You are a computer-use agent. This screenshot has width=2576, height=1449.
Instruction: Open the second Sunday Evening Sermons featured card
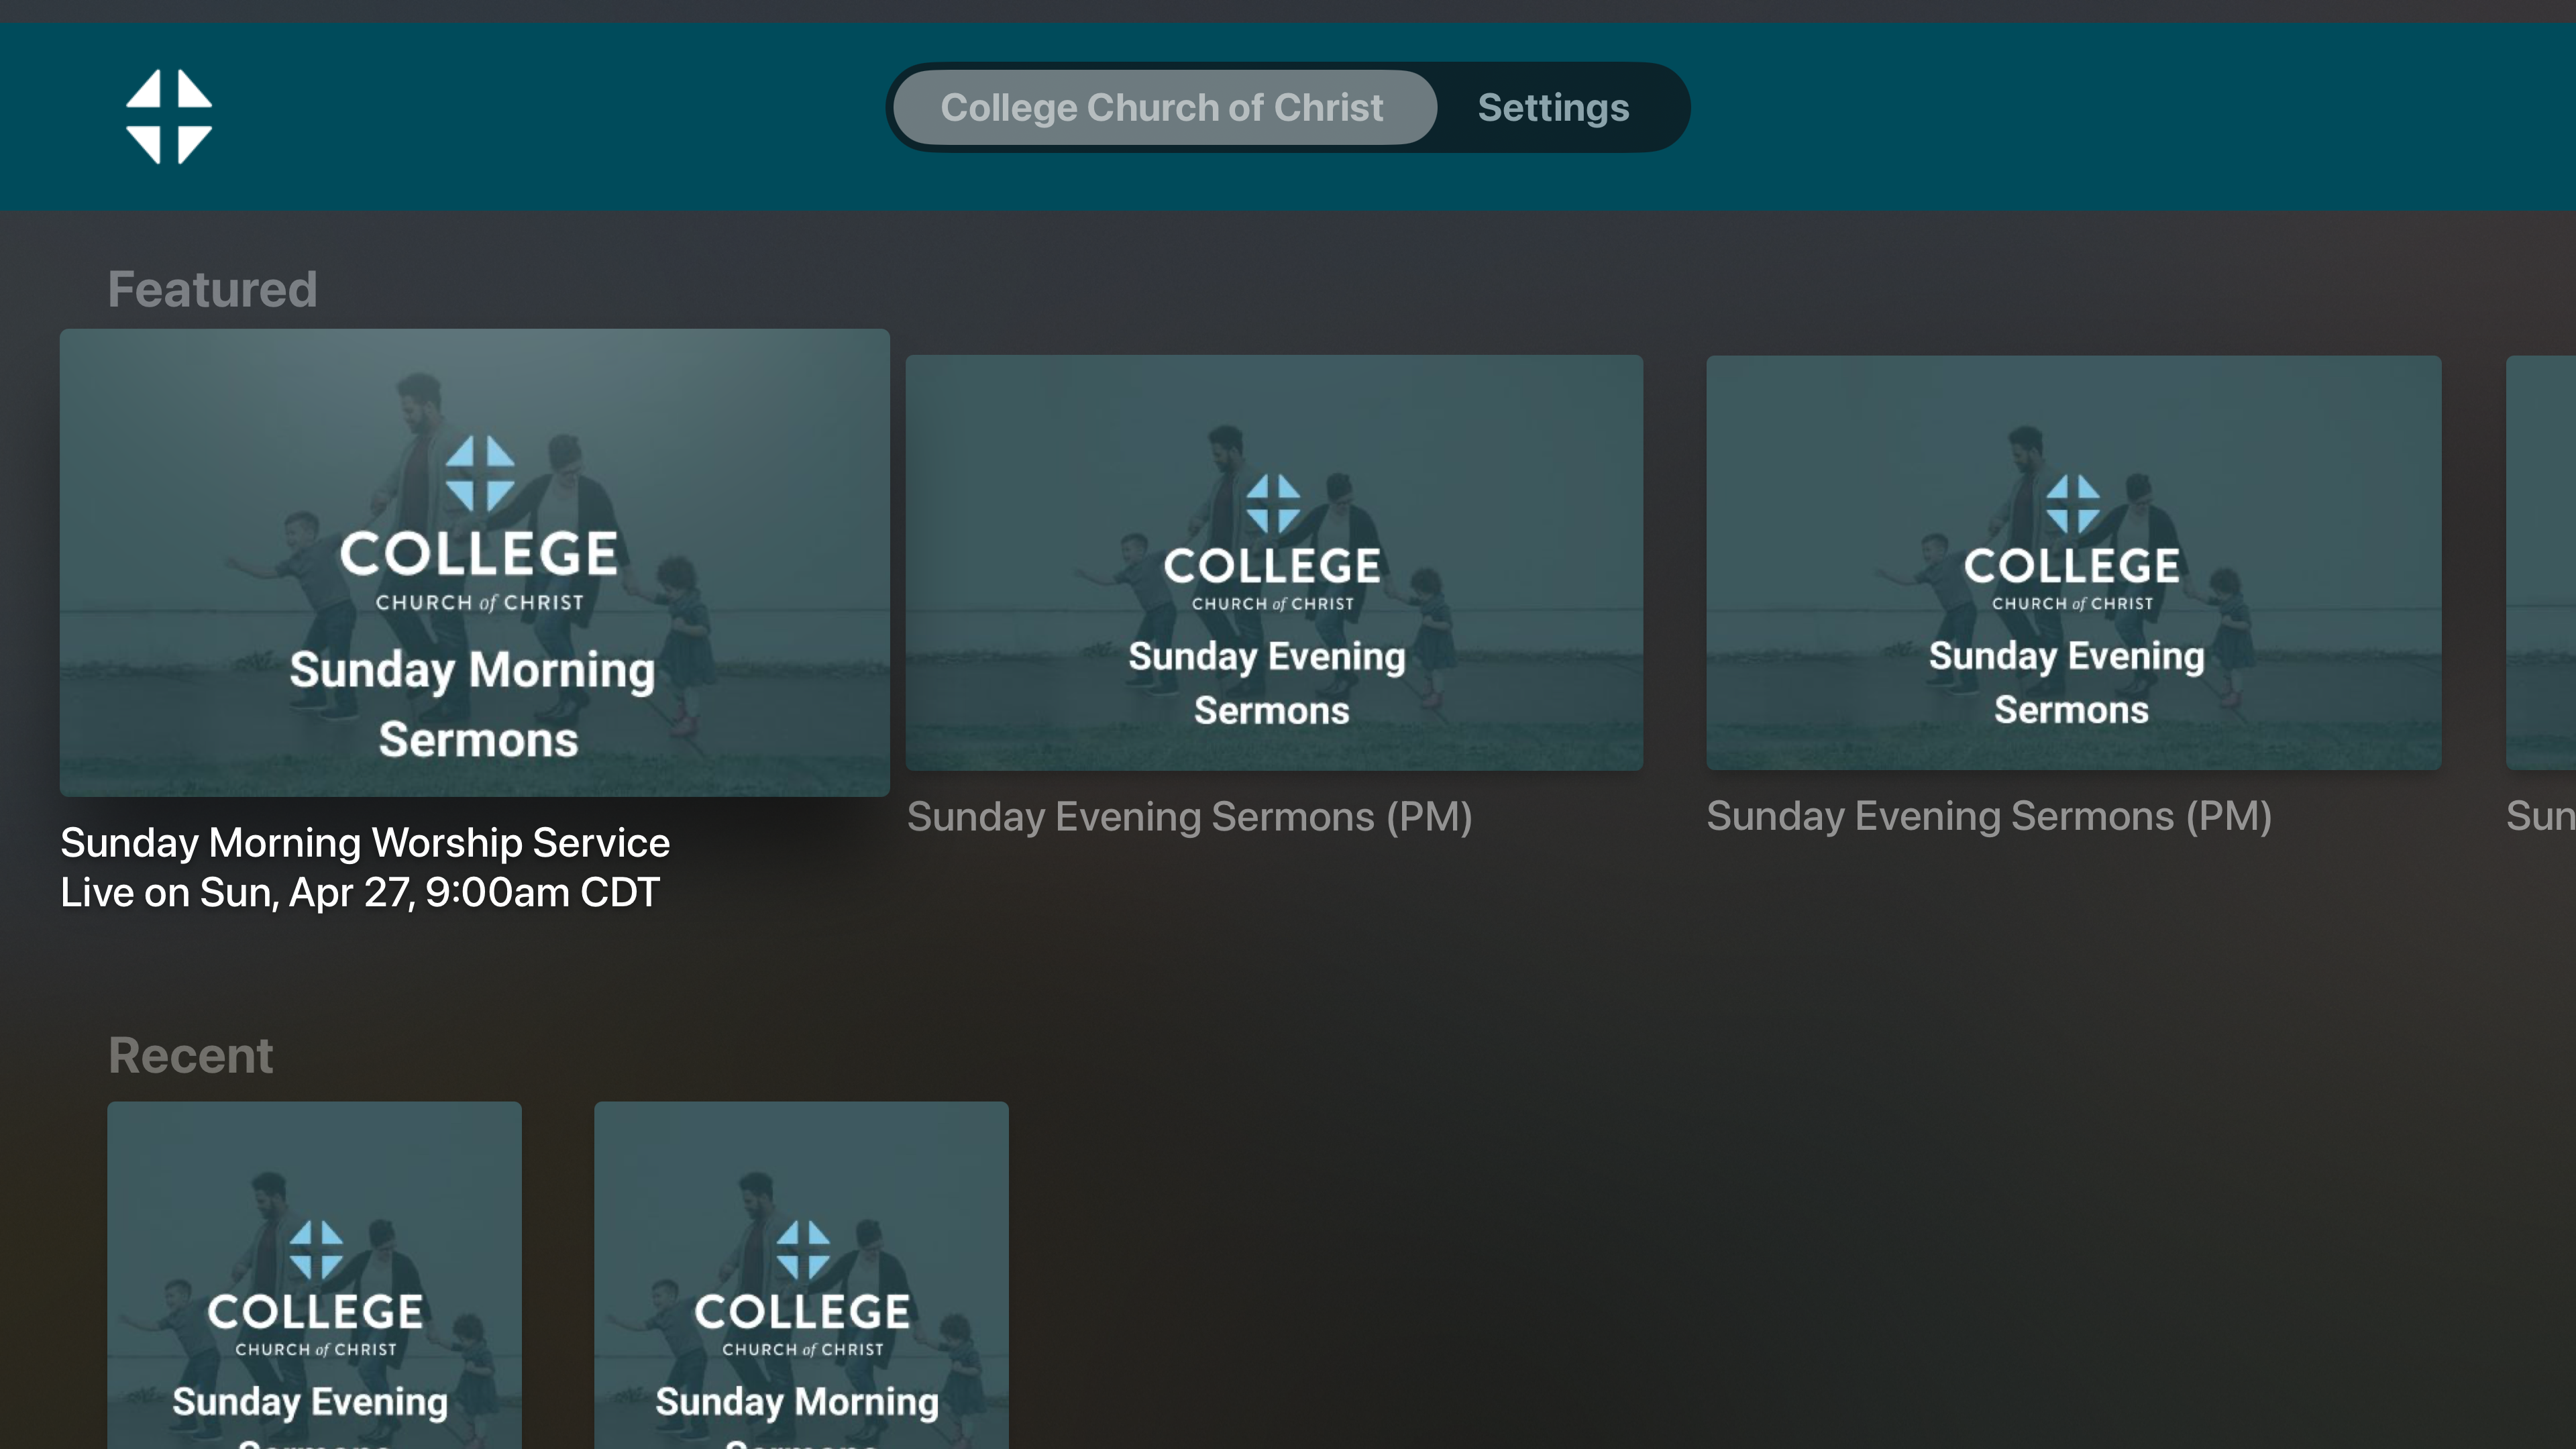click(2073, 562)
